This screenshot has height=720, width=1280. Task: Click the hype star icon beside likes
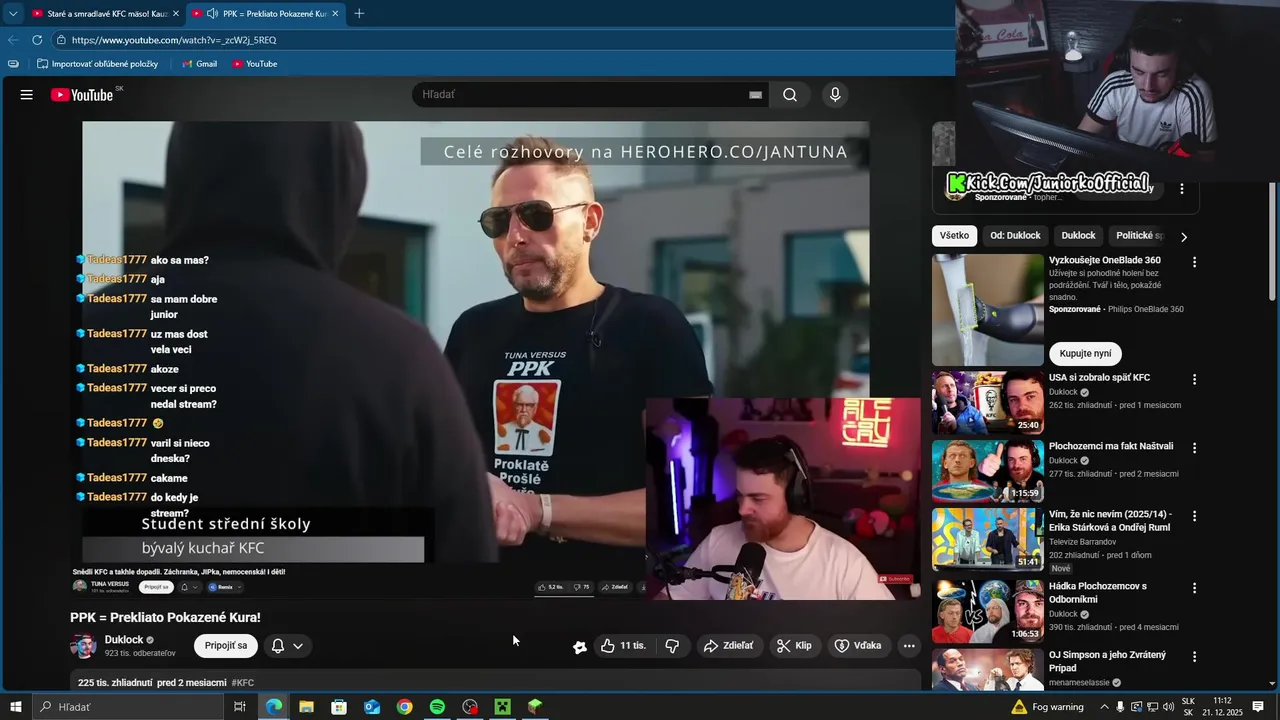(x=579, y=647)
